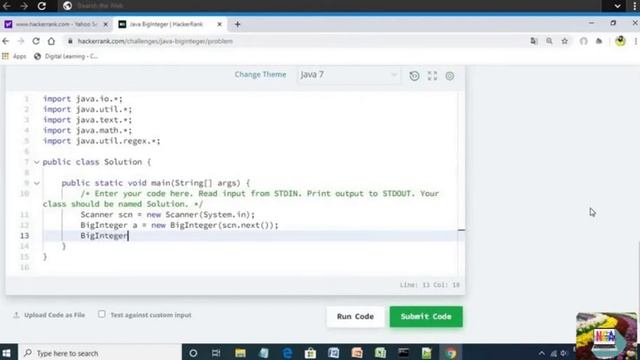Viewport: 640px width, 360px height.
Task: Open PowerPoint from the taskbar
Action: [357, 353]
